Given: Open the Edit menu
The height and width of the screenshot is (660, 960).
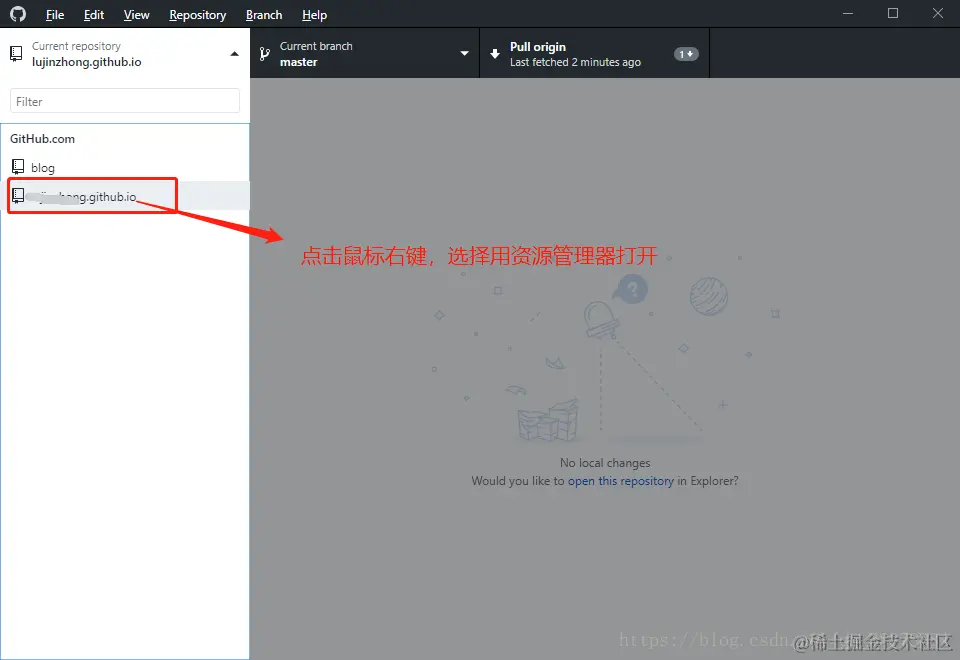Looking at the screenshot, I should click(x=94, y=15).
